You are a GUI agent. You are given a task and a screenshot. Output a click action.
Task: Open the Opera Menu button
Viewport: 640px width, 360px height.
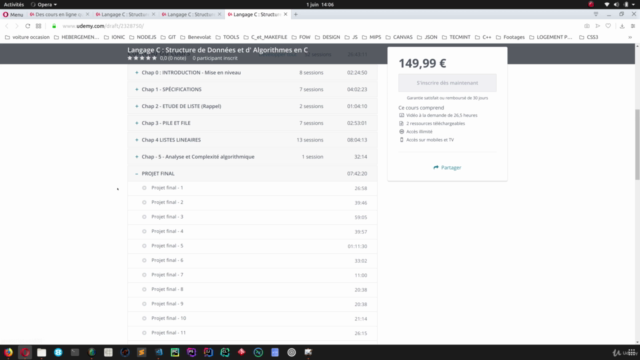click(13, 14)
